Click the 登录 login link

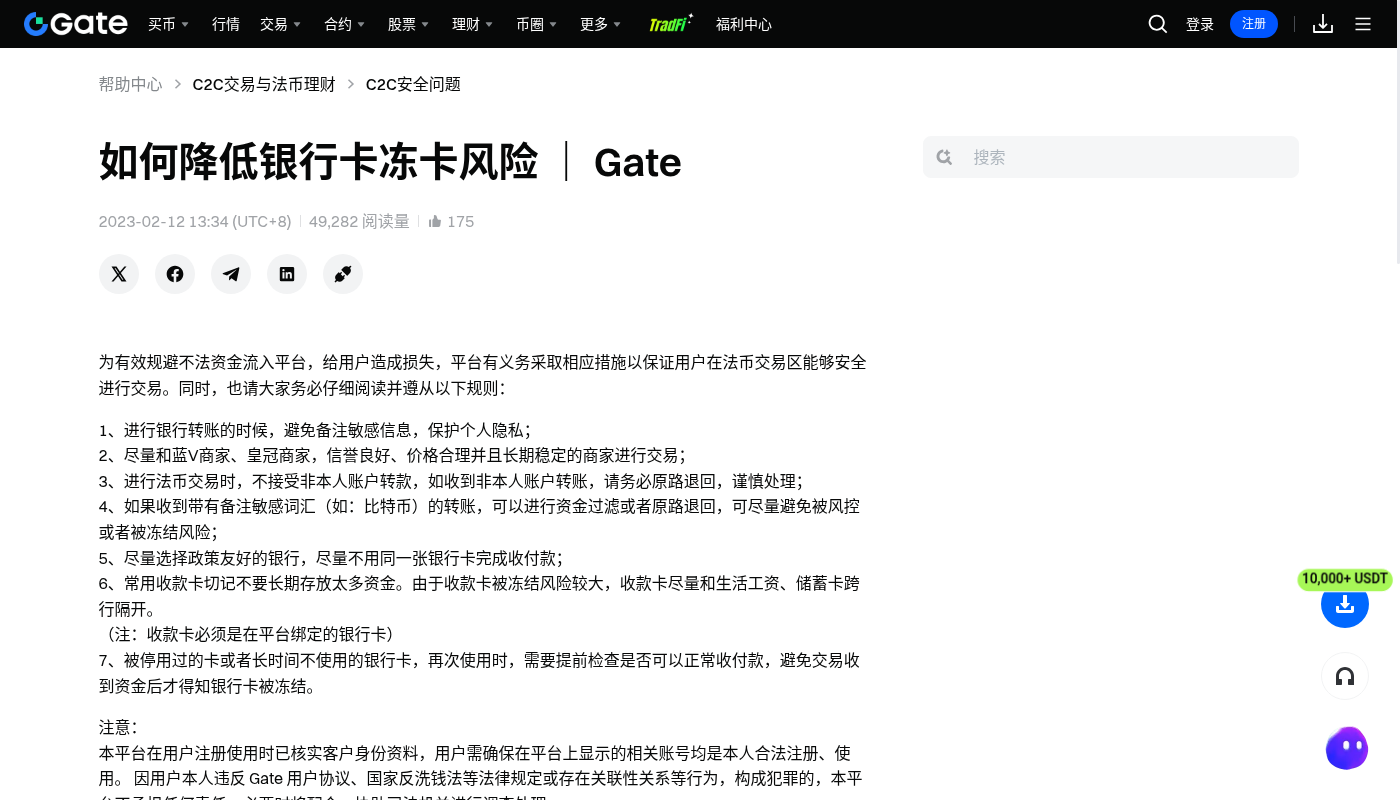pos(1200,24)
